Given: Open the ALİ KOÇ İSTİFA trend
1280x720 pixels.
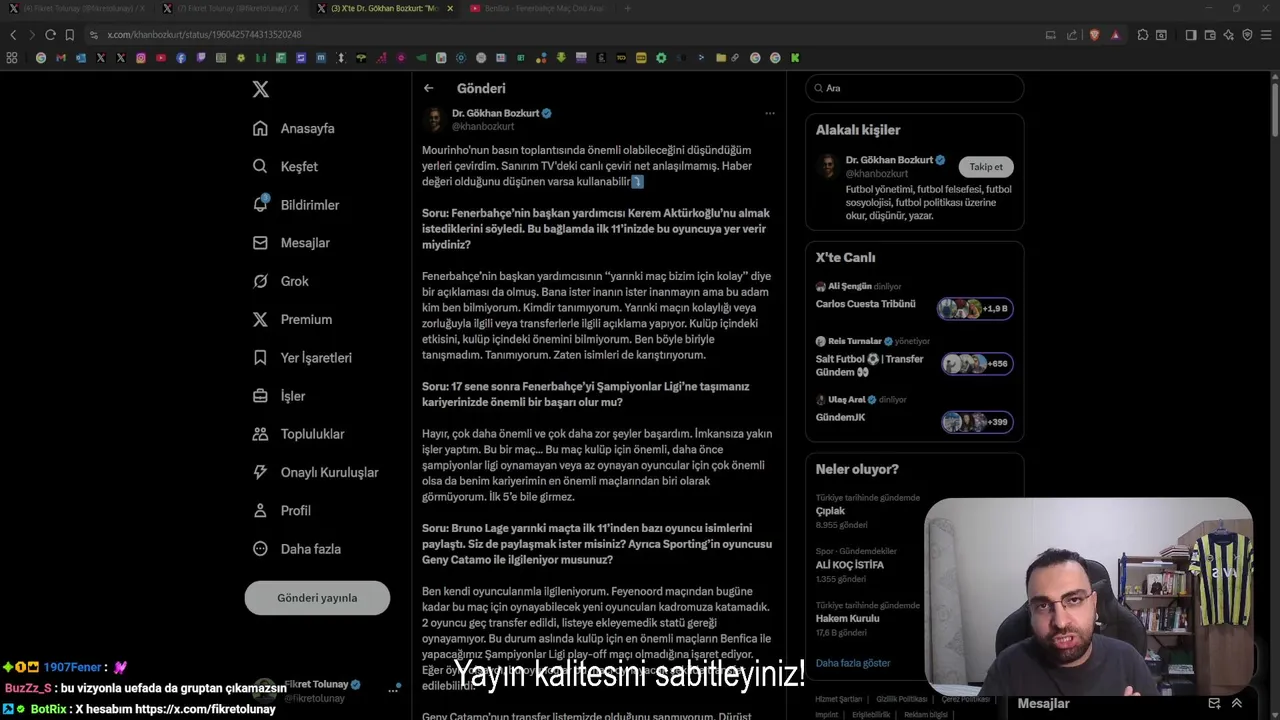Looking at the screenshot, I should click(x=850, y=565).
